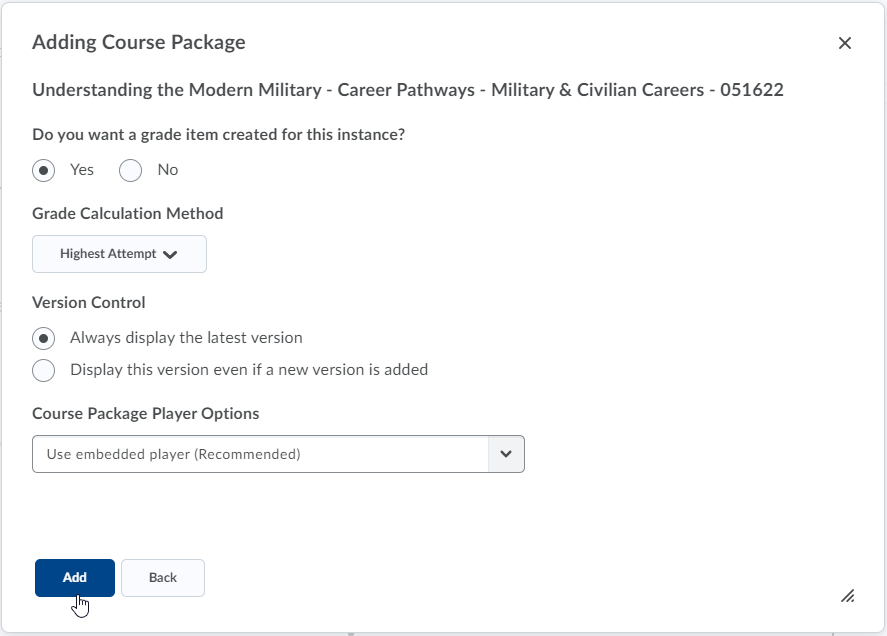Select Yes radio for grade item creation
The image size is (887, 636).
pos(44,170)
